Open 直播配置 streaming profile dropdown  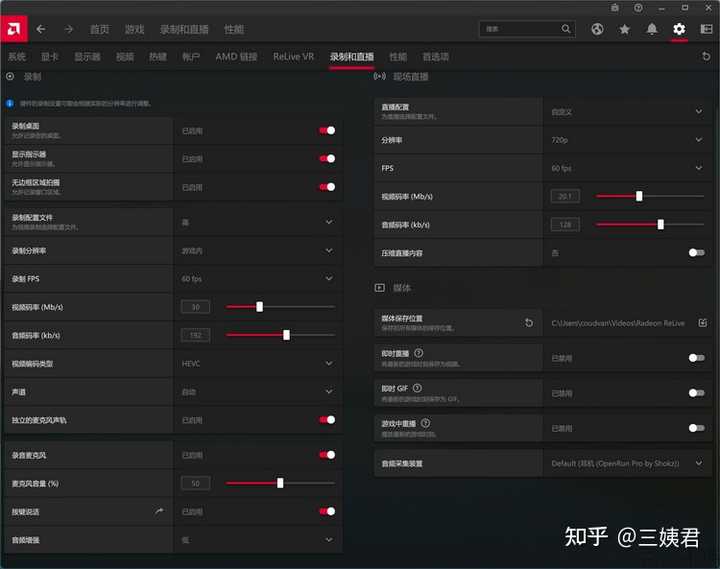coord(627,112)
